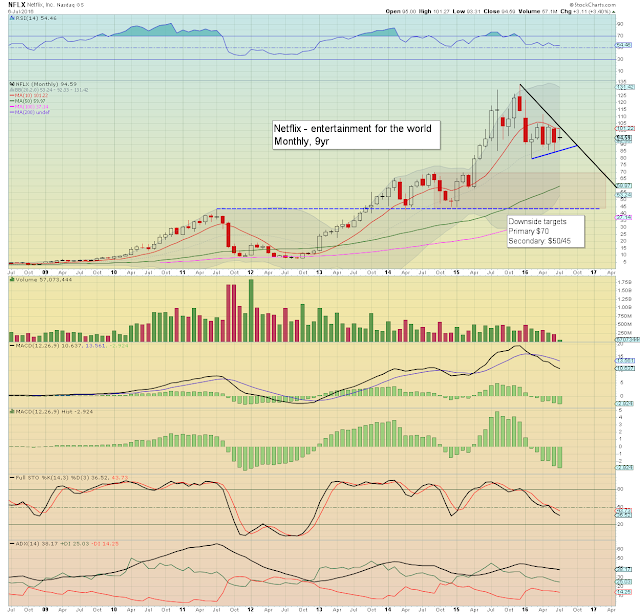
Task: Click the "Netflix - entertainment for the world" annotation
Action: pos(352,129)
